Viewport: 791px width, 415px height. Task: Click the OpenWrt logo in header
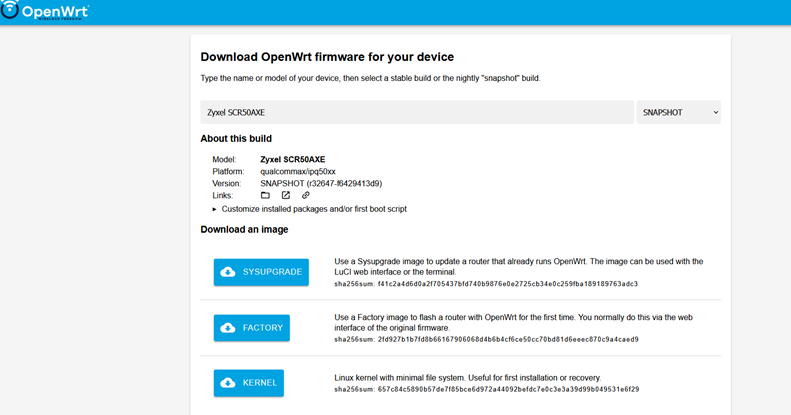point(44,10)
